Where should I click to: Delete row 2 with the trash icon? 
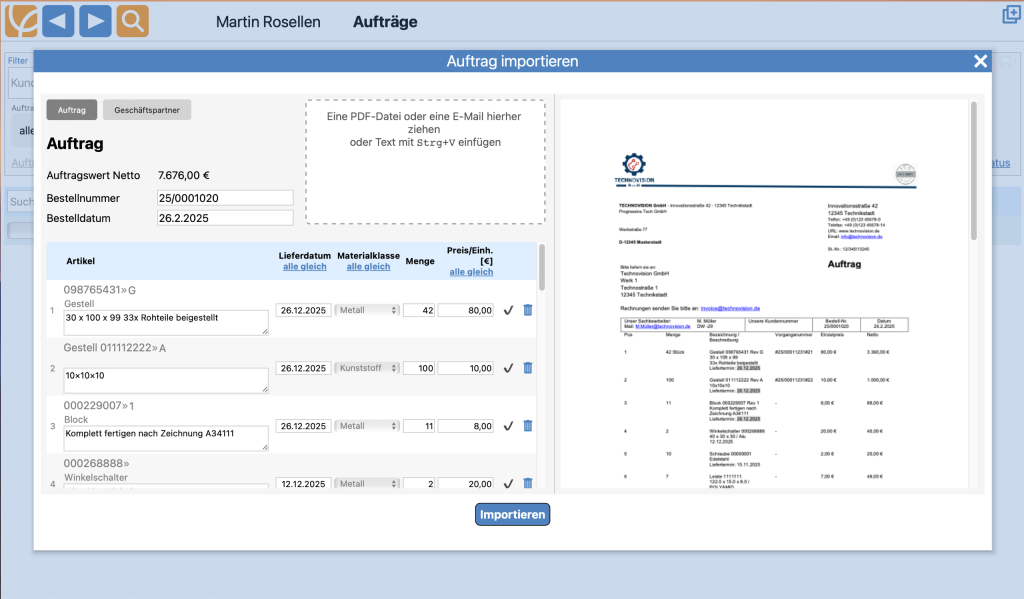tap(528, 368)
